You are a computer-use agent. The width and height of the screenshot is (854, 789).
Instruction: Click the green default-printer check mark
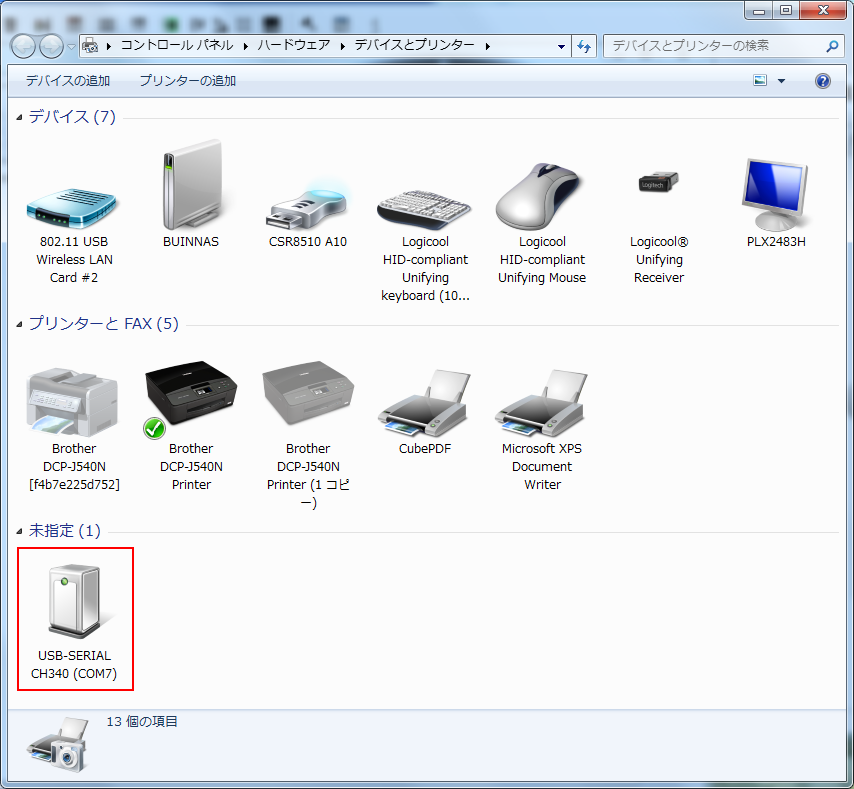tap(155, 429)
